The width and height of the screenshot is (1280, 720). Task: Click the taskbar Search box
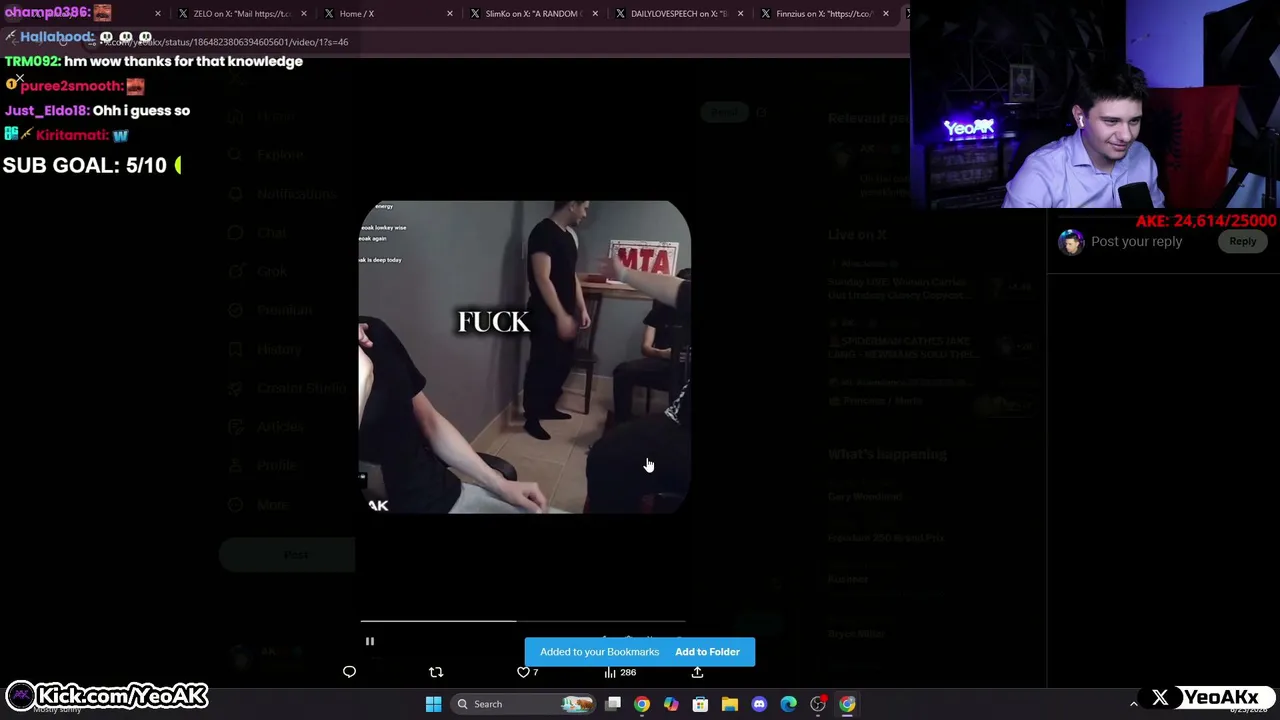click(522, 704)
